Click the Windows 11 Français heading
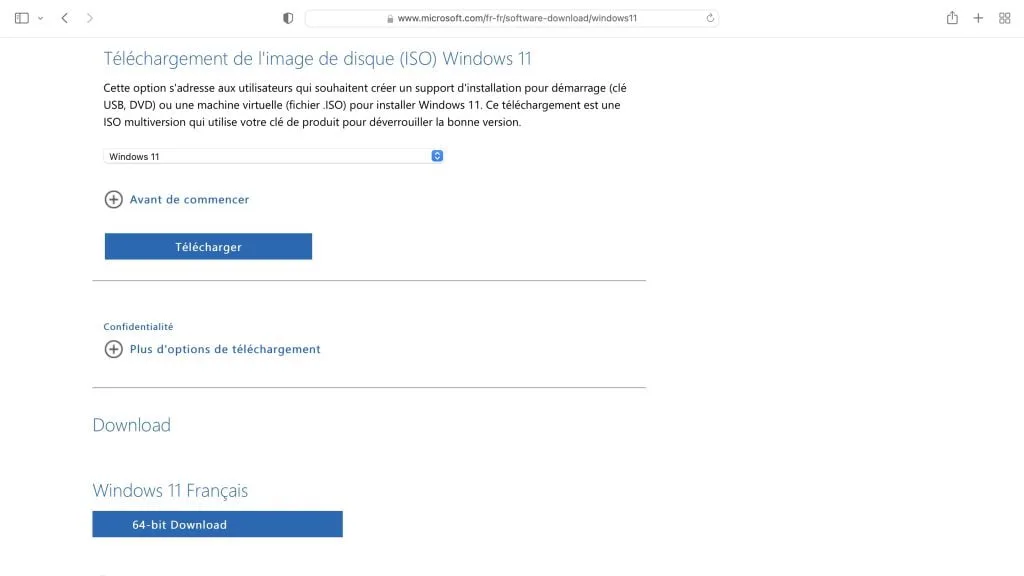1024x576 pixels. point(170,490)
